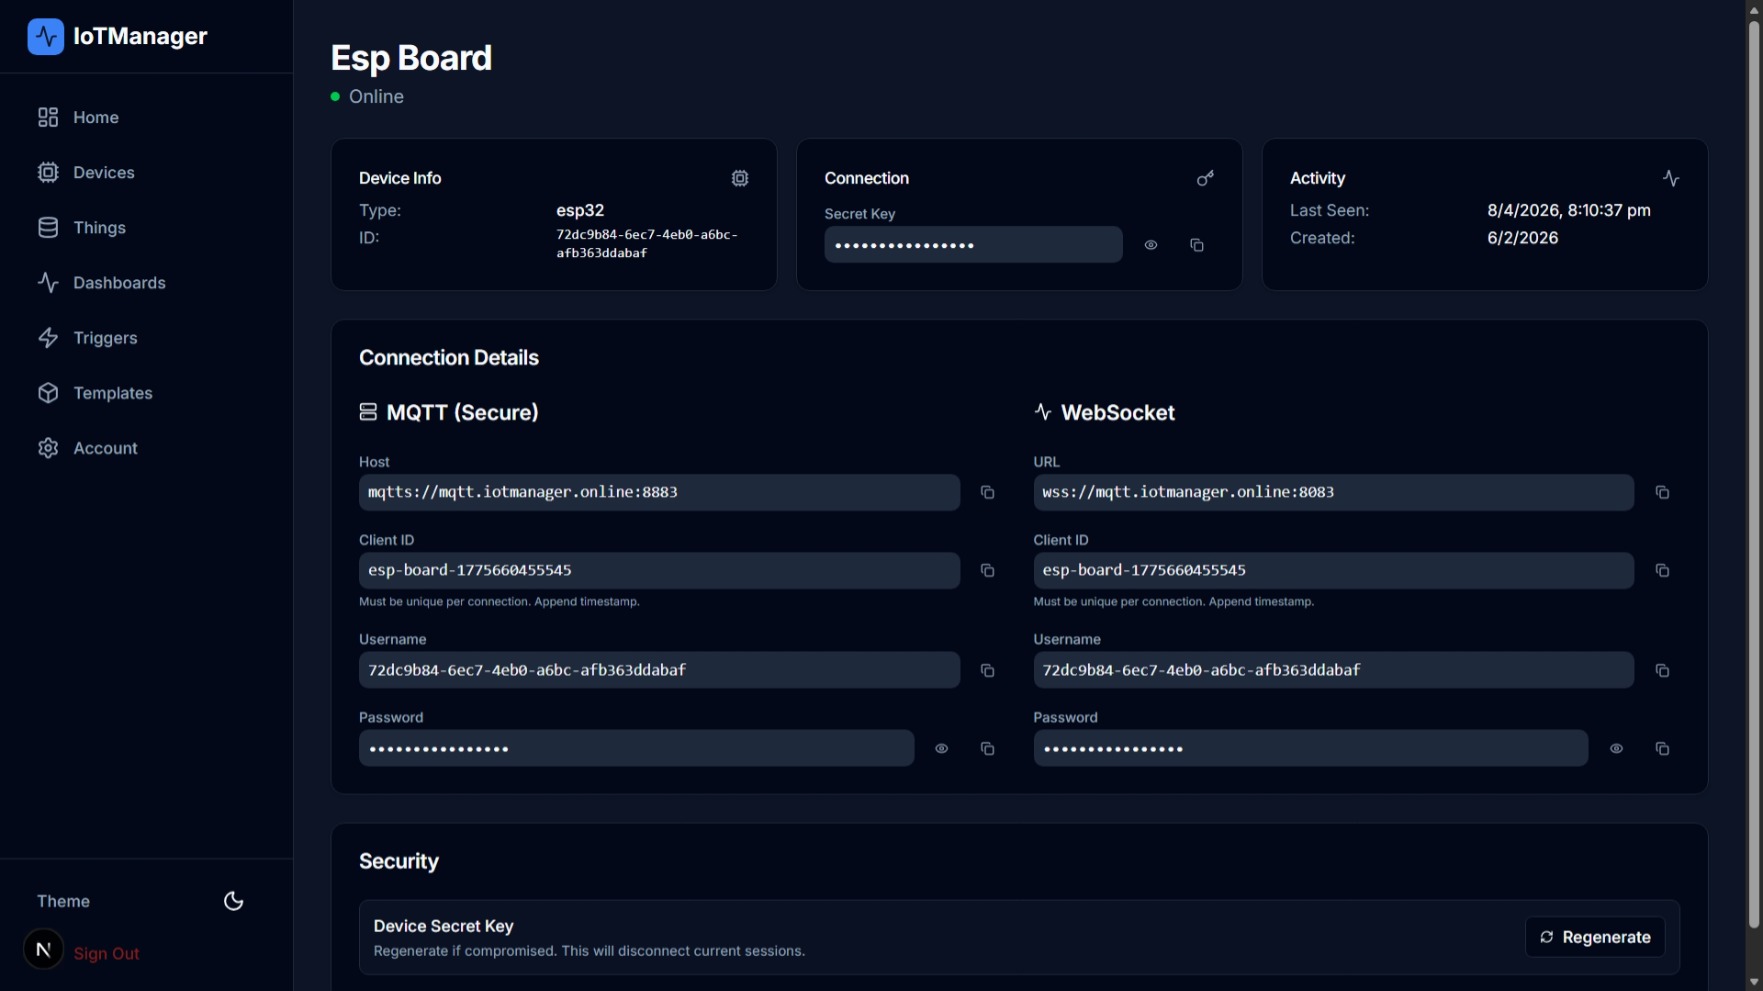Image resolution: width=1763 pixels, height=991 pixels.
Task: Click the Account gear icon
Action: pos(47,448)
